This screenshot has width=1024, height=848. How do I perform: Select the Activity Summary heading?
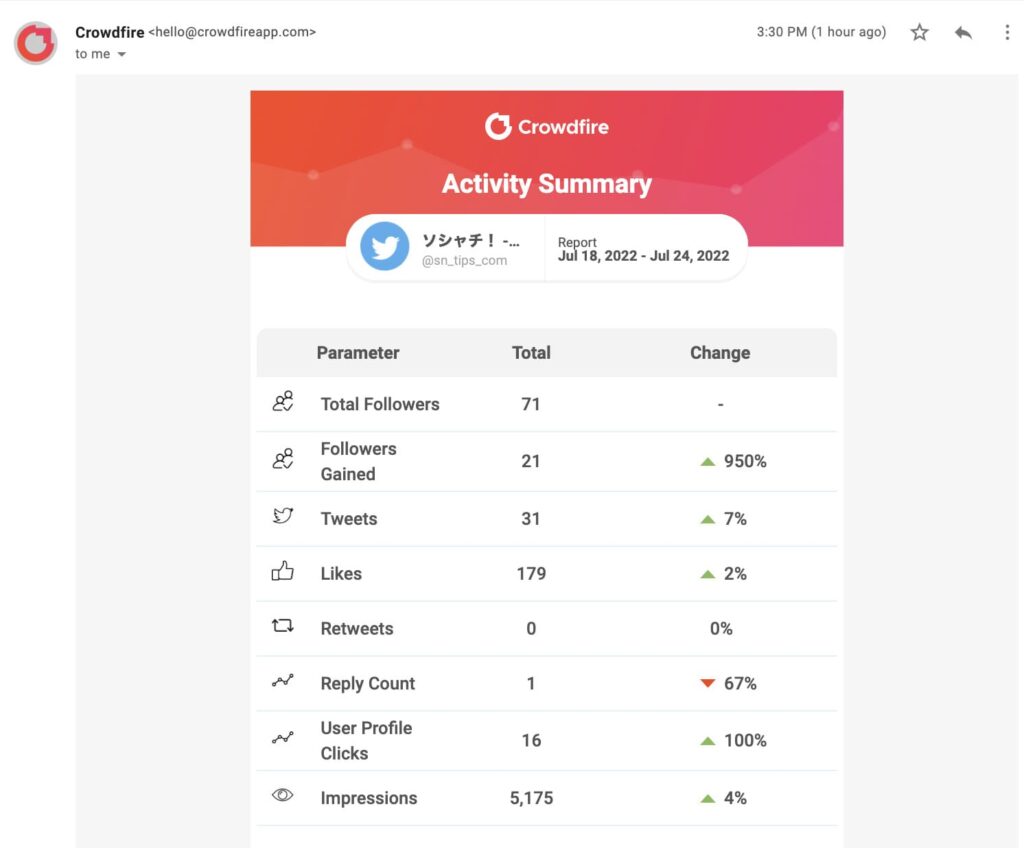(x=547, y=184)
